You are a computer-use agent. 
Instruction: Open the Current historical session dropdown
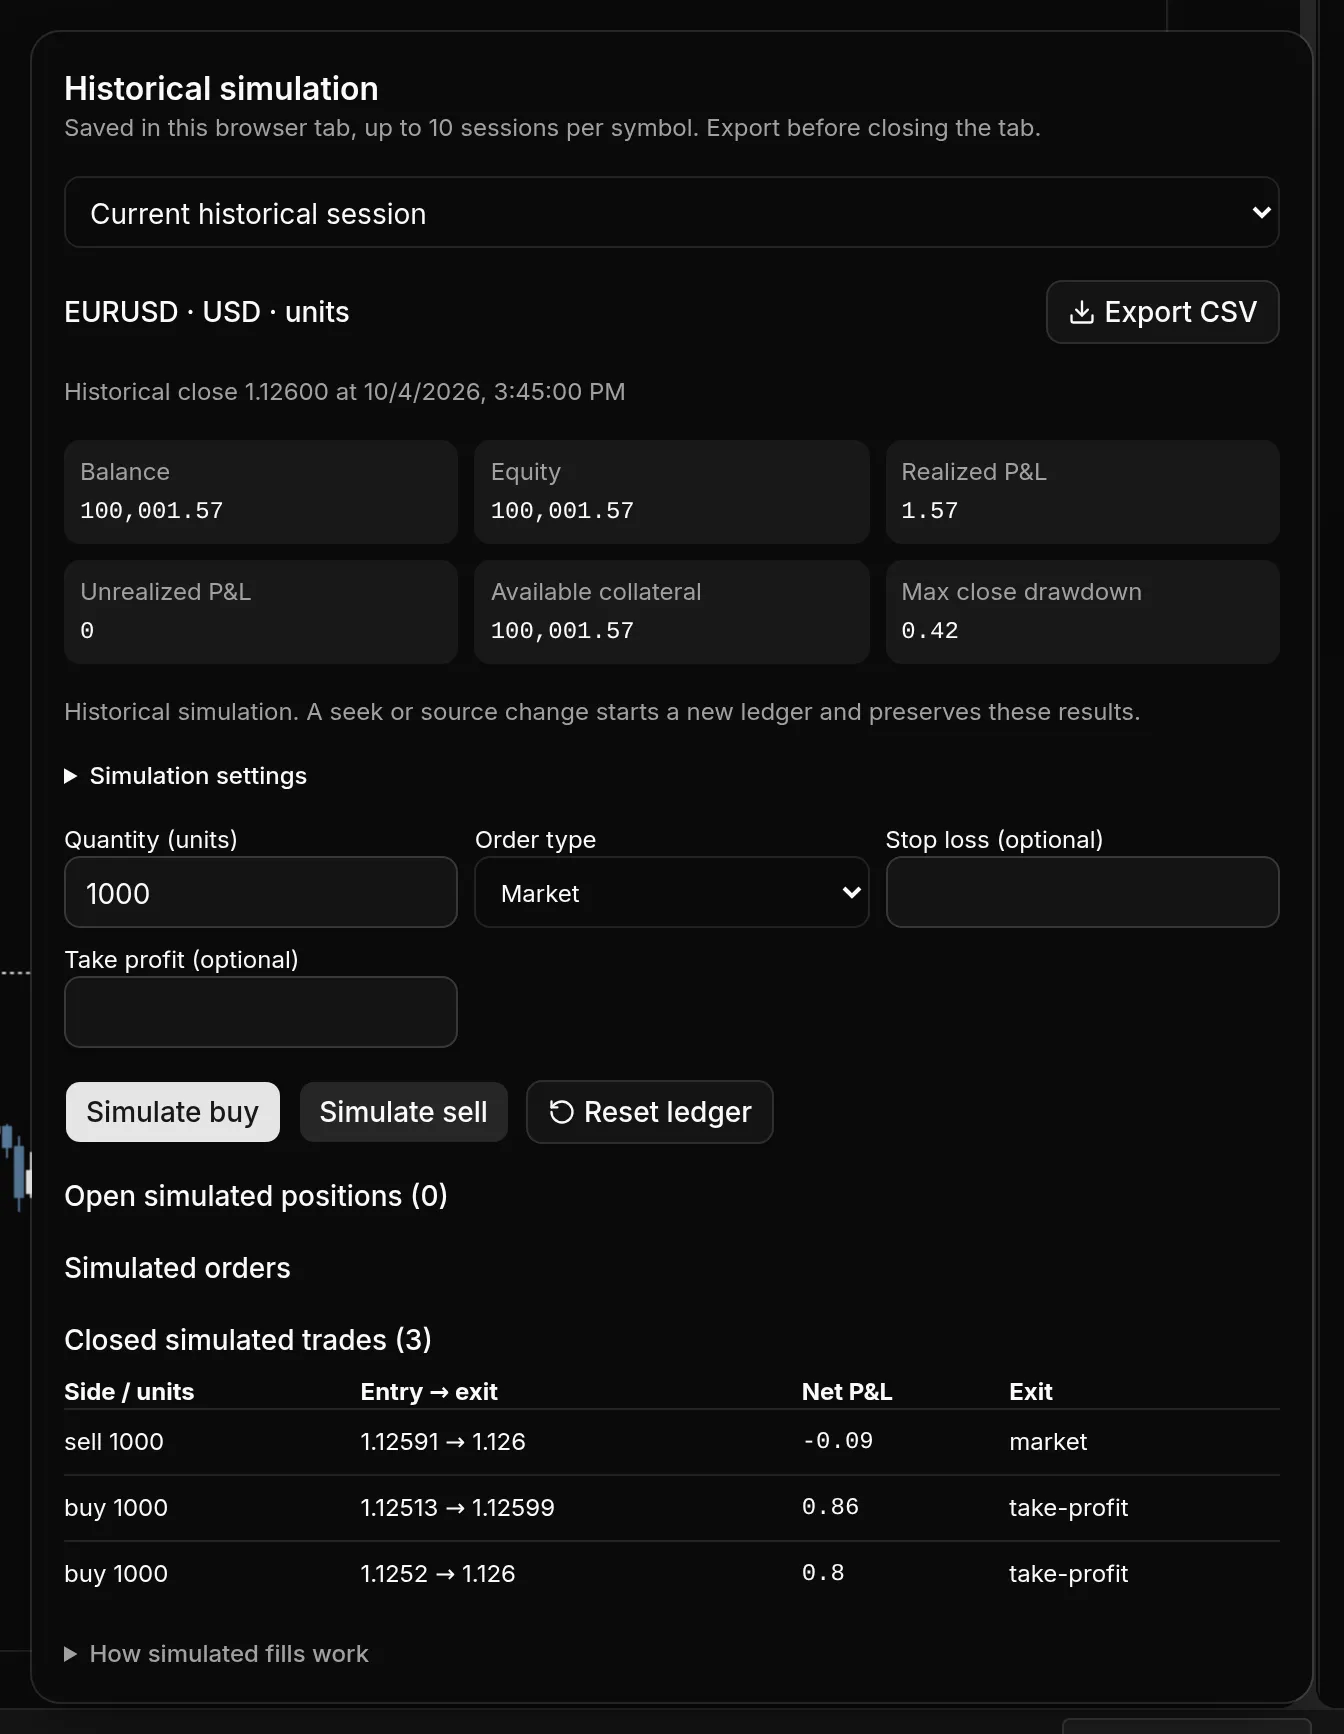(x=671, y=213)
